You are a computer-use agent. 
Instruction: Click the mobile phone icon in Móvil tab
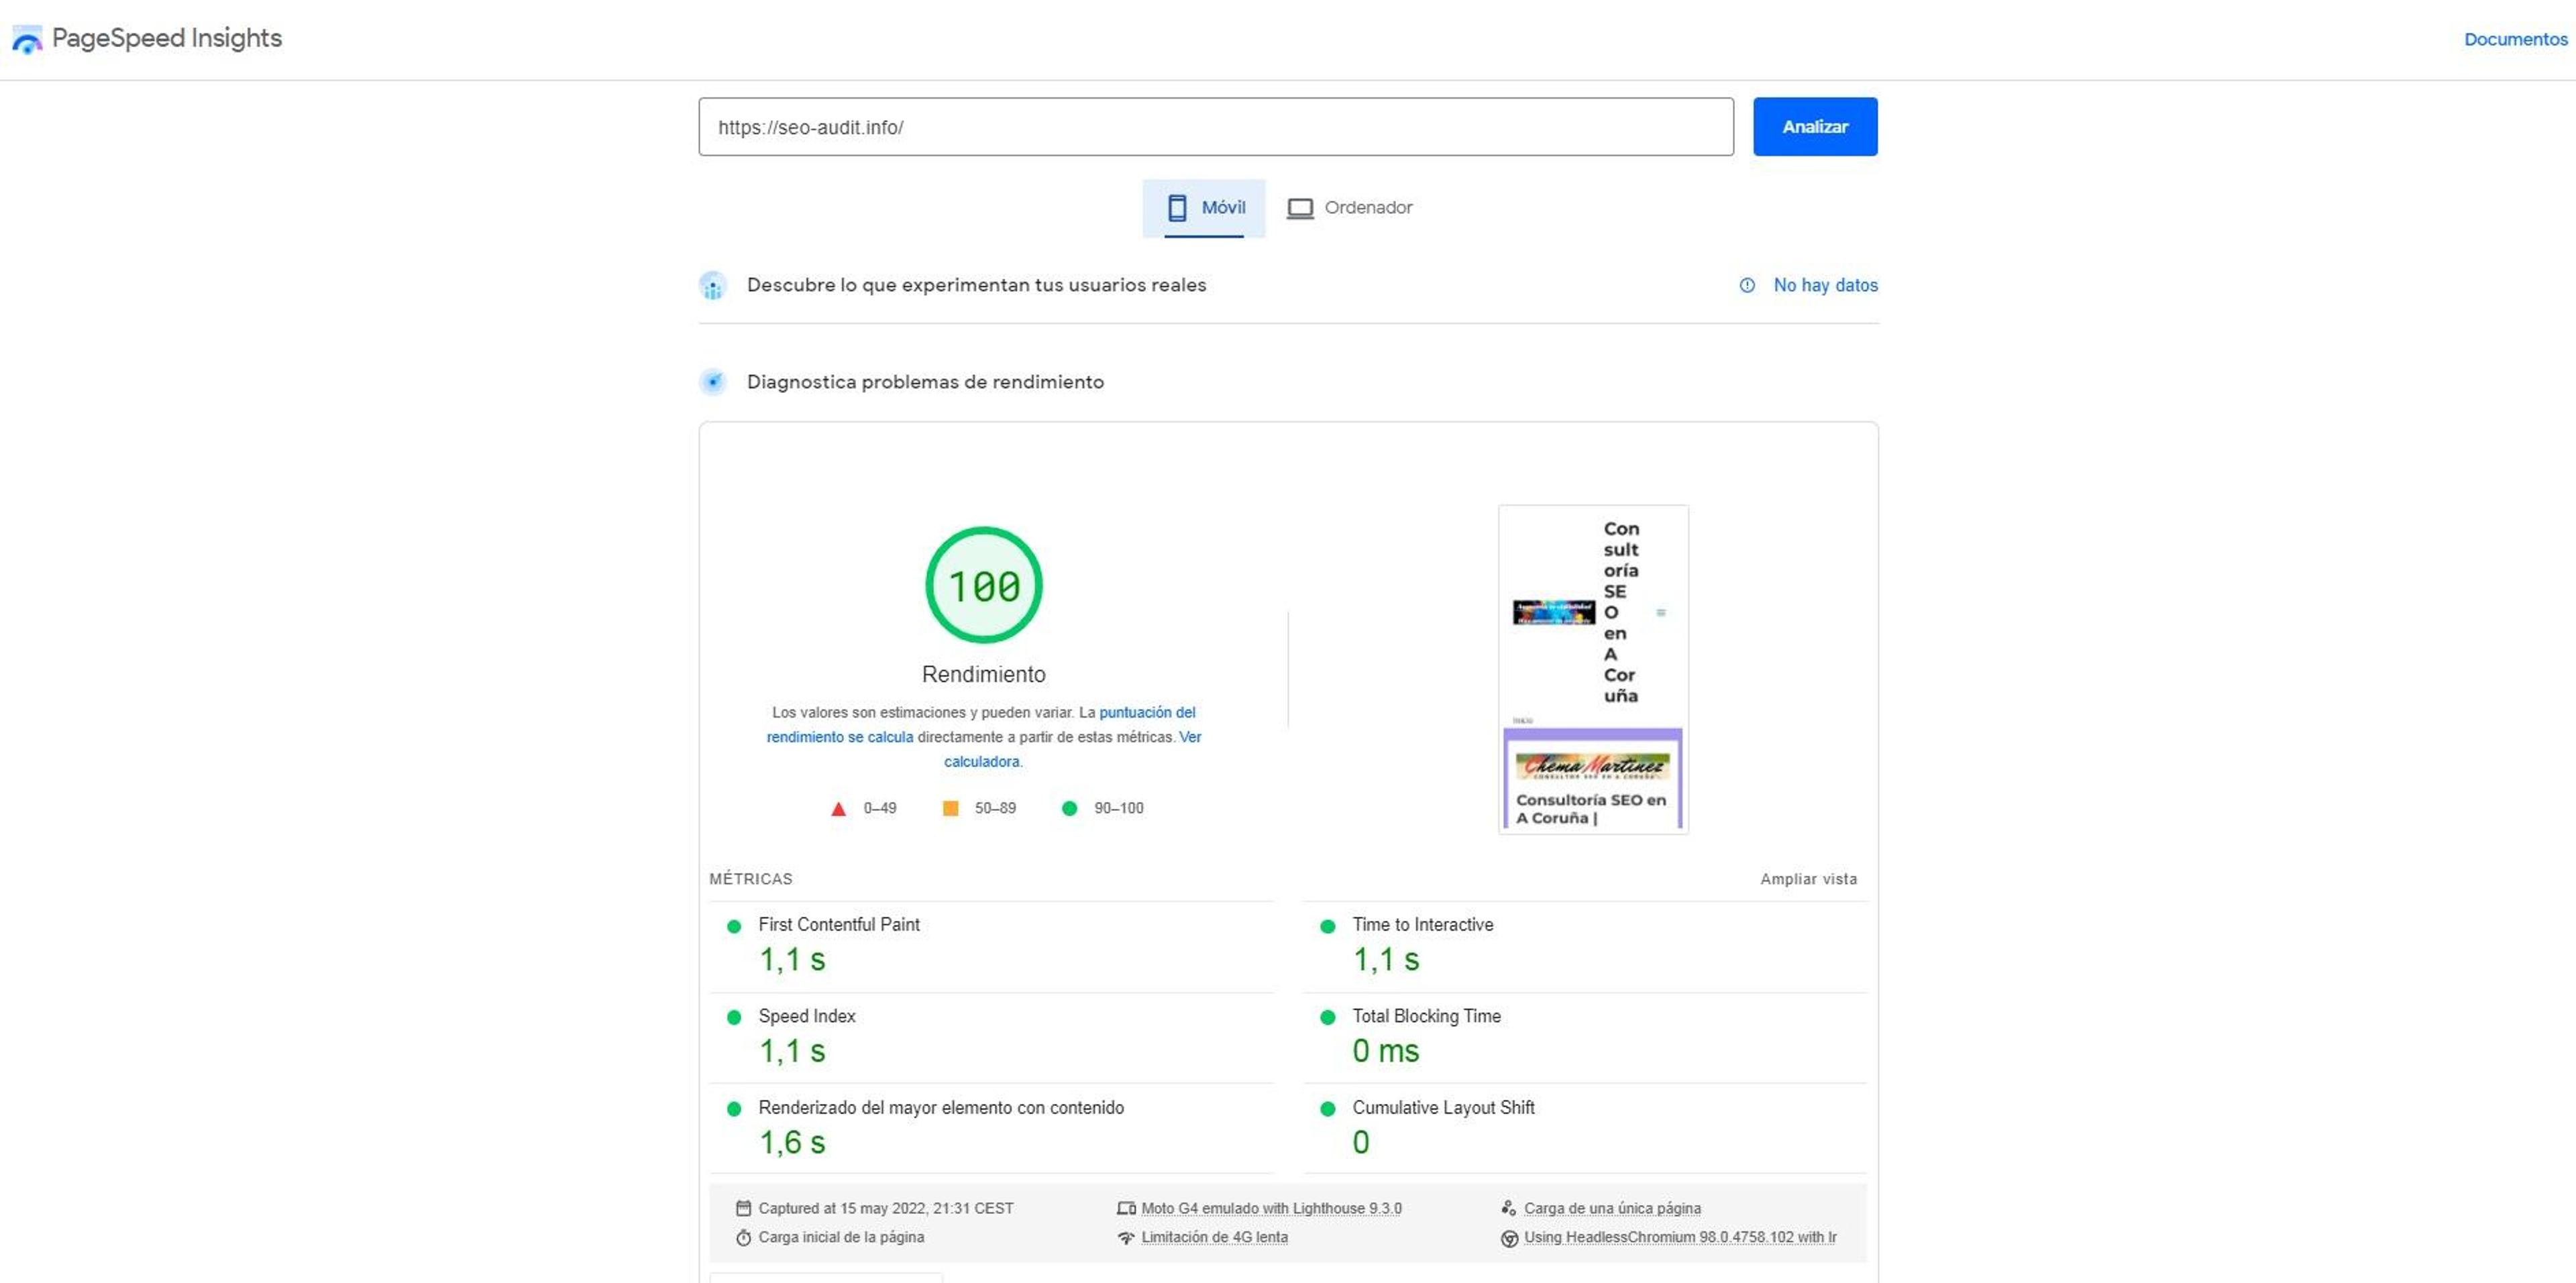1177,208
